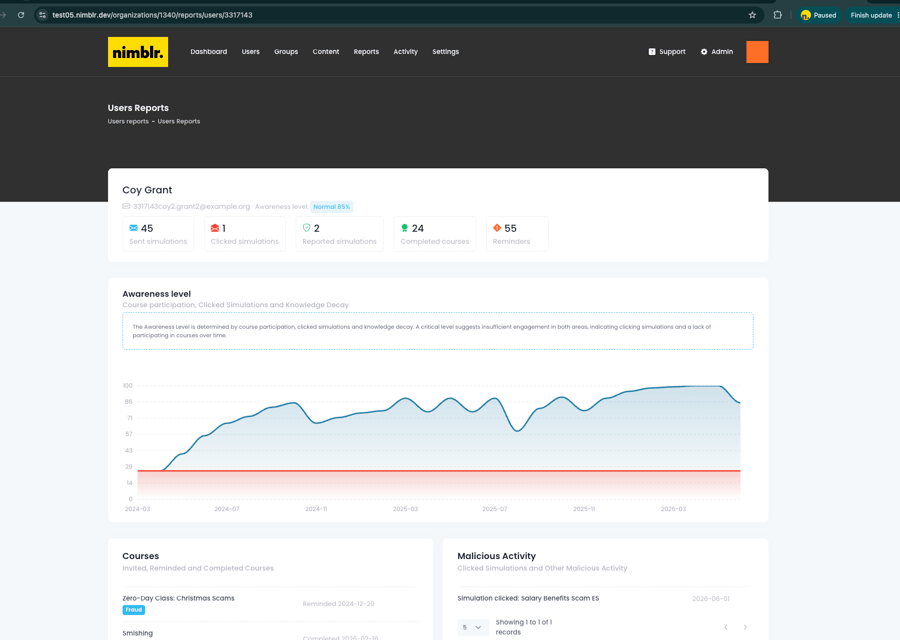Click the address bar URL
The height and width of the screenshot is (640, 900).
pos(152,15)
